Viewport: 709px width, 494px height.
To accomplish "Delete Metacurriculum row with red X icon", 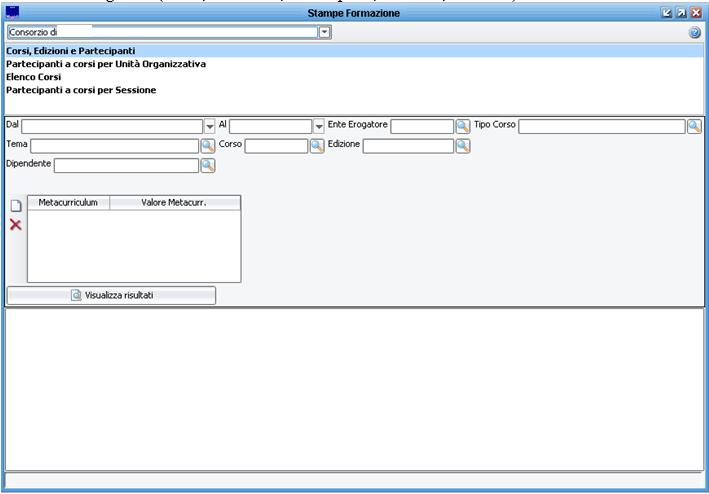I will [15, 225].
